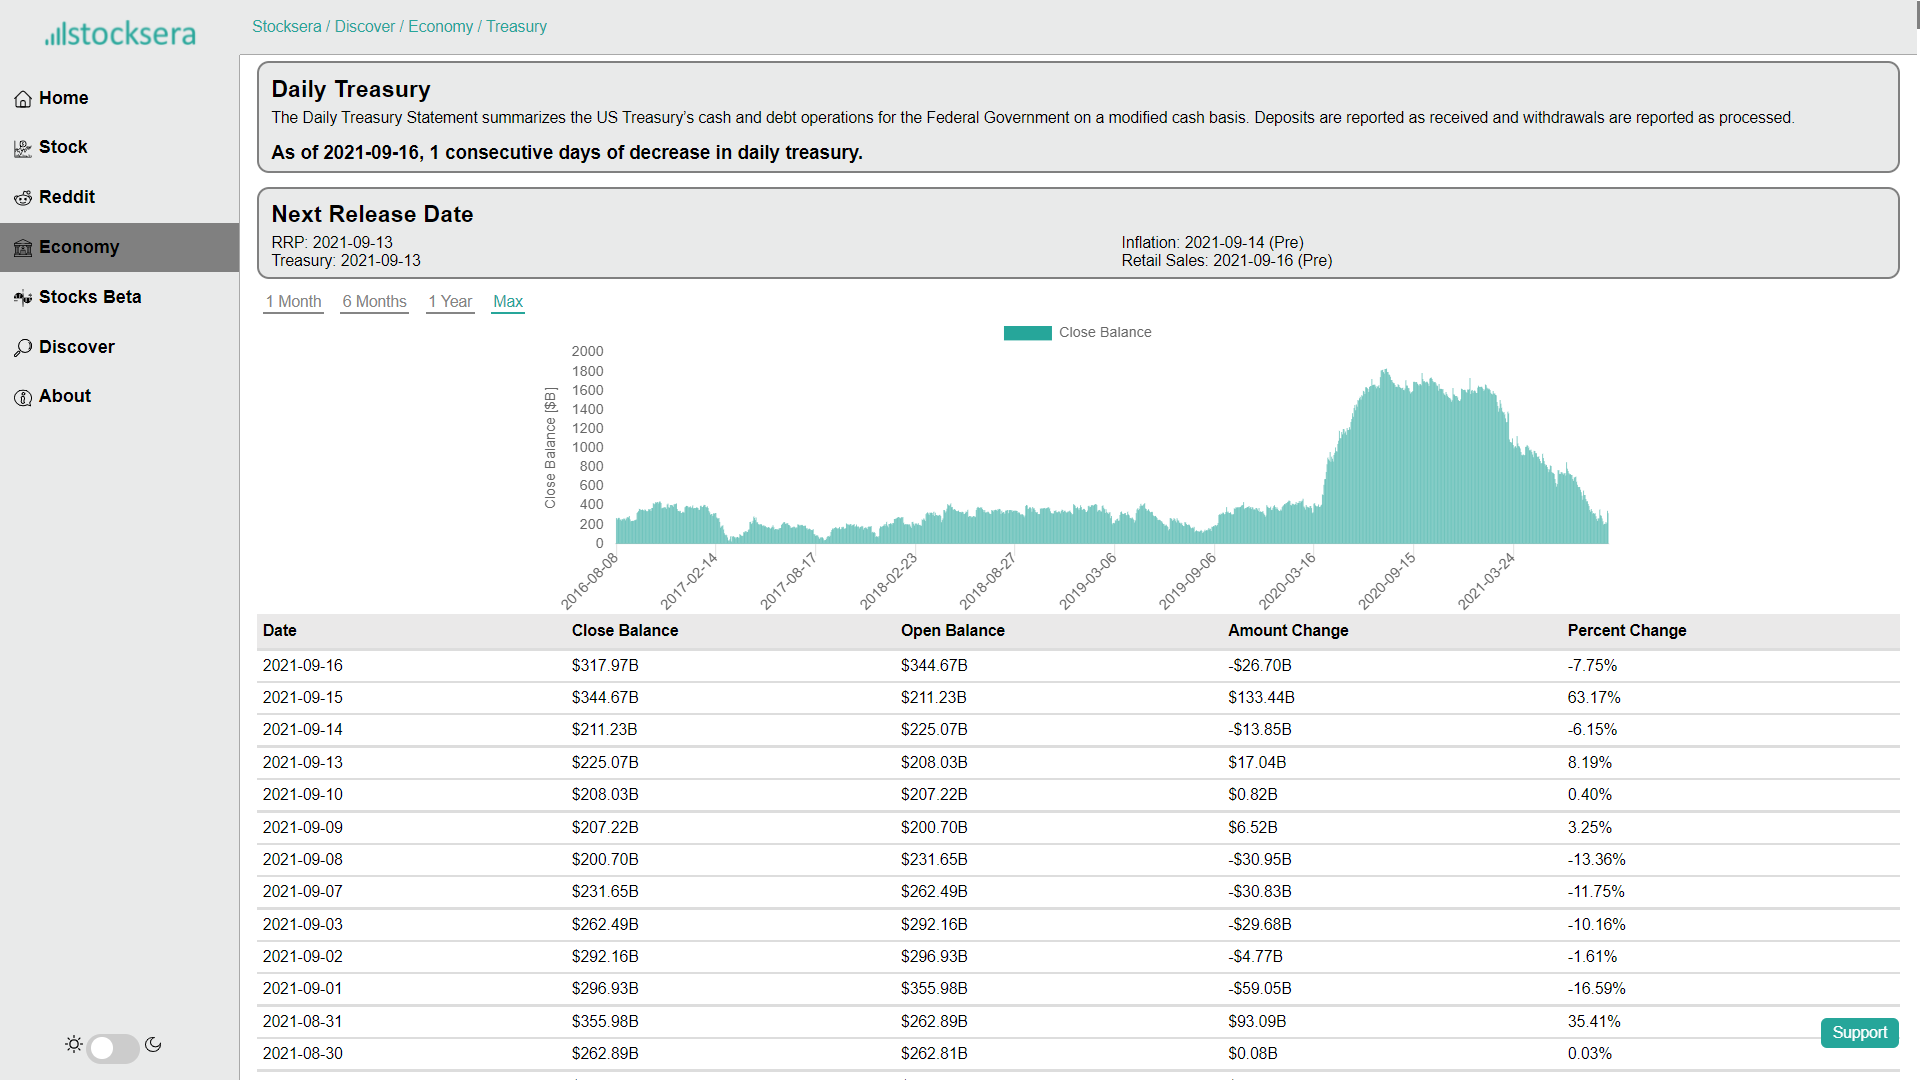Click the Economy bank building icon
This screenshot has height=1080, width=1920.
[x=23, y=248]
